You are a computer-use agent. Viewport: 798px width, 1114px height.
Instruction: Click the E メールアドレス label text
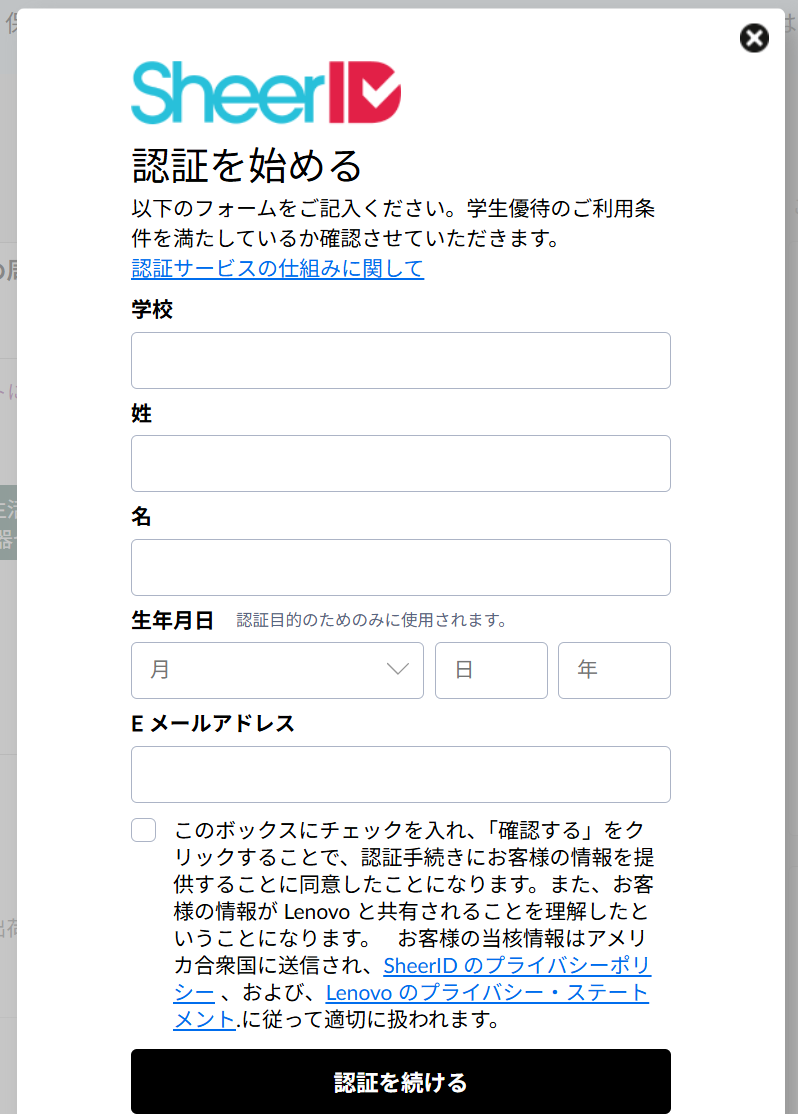[213, 723]
